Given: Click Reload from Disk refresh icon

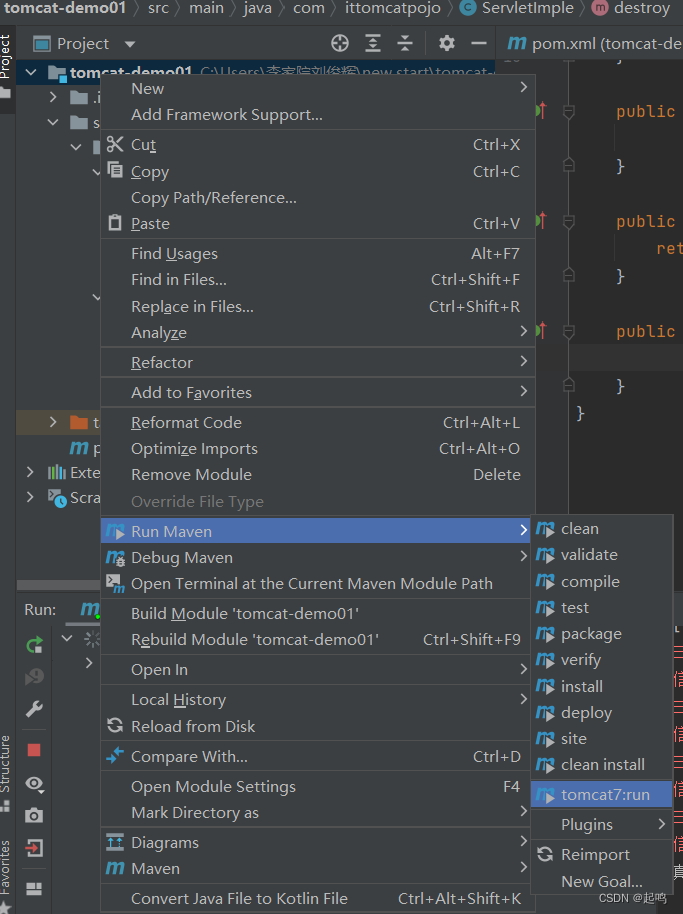Looking at the screenshot, I should pyautogui.click(x=115, y=726).
